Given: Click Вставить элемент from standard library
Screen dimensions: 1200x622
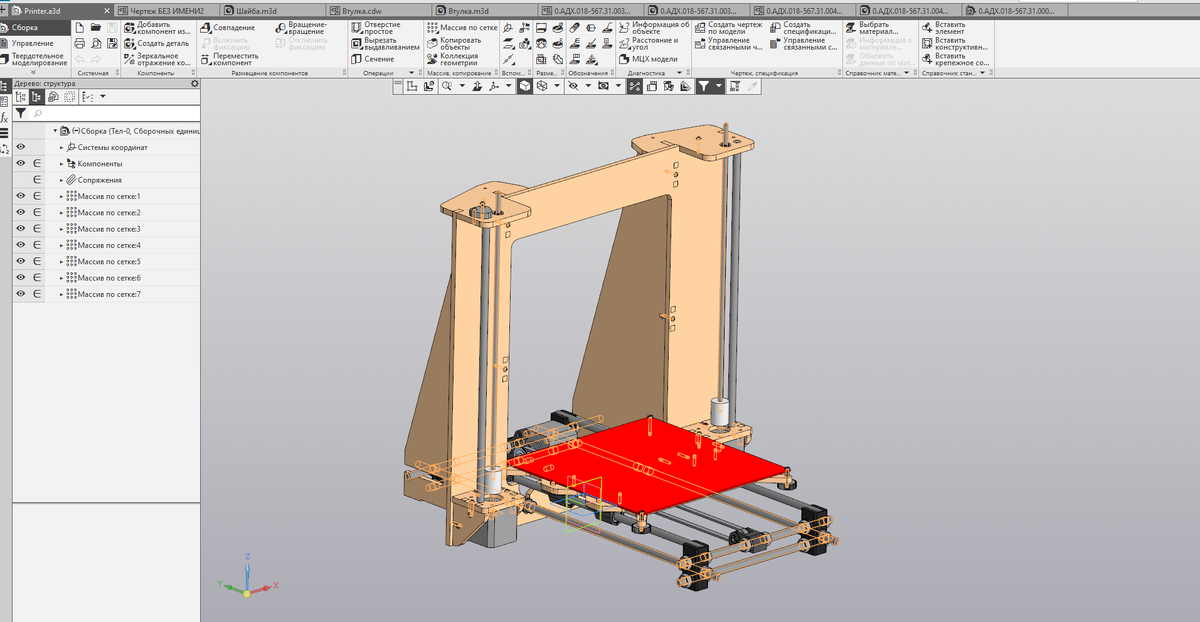Looking at the screenshot, I should point(943,28).
